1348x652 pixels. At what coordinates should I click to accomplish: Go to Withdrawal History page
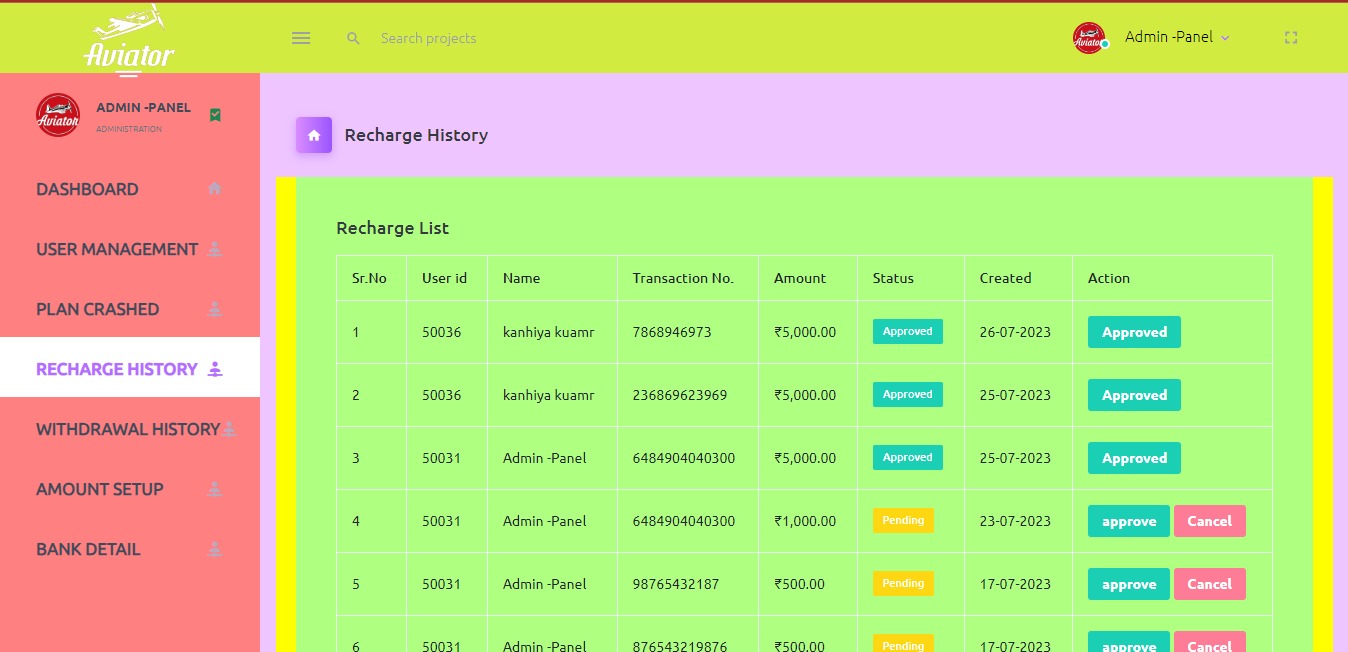point(128,429)
